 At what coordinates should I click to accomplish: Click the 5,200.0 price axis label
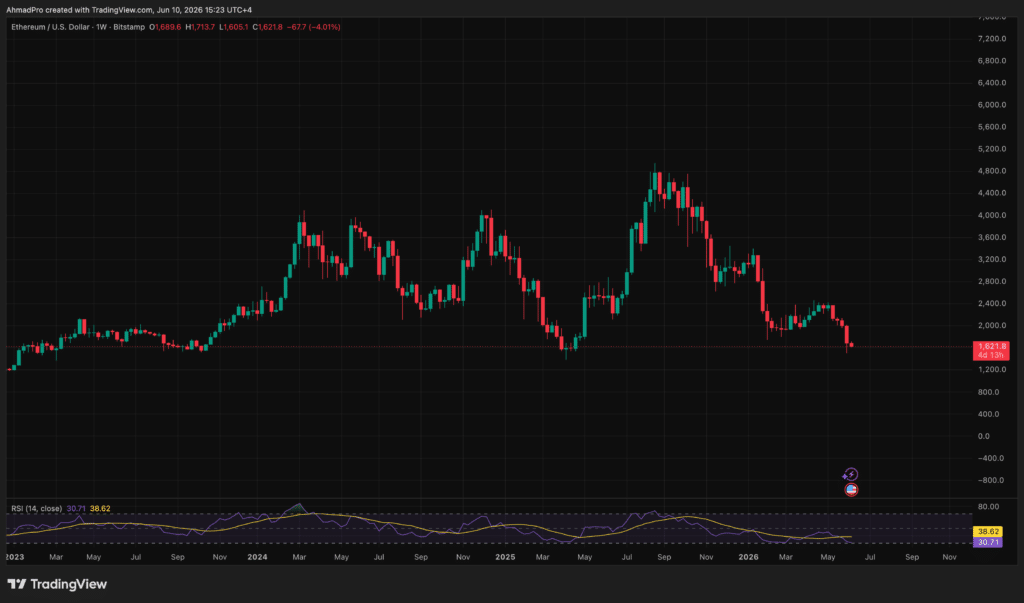991,149
